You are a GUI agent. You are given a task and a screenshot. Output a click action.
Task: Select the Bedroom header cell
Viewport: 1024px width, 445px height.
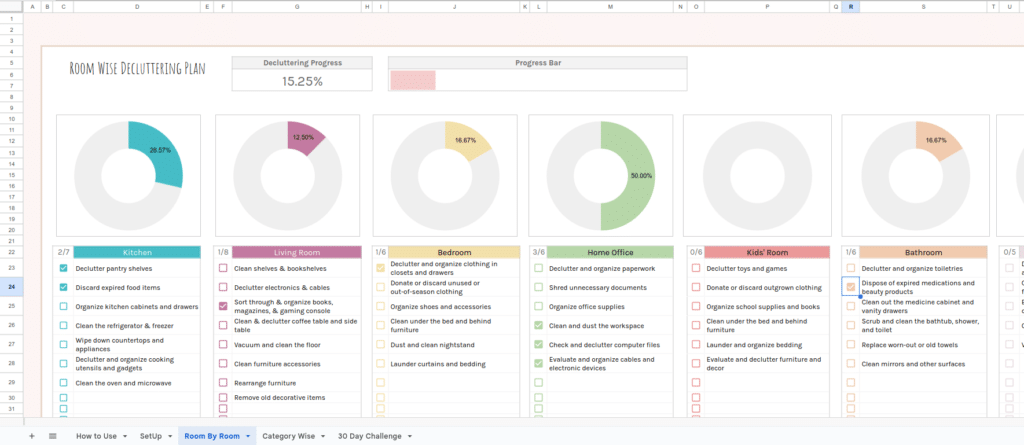coord(455,252)
